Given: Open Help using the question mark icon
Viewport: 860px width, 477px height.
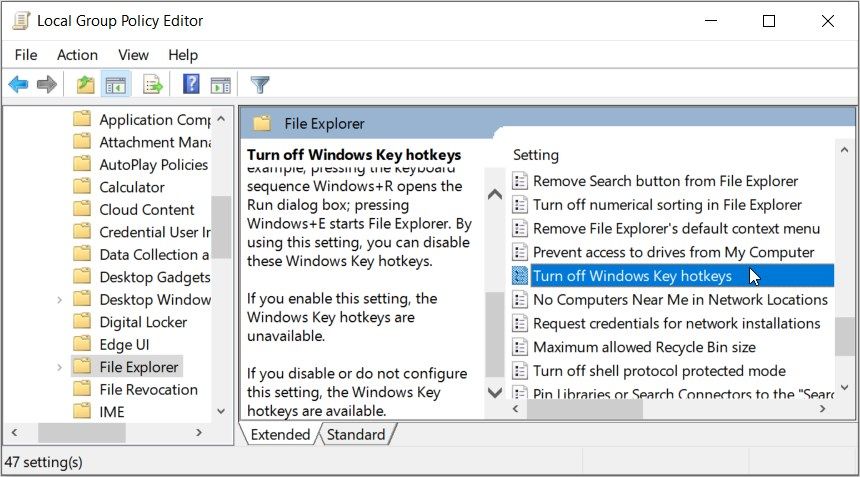Looking at the screenshot, I should point(191,85).
